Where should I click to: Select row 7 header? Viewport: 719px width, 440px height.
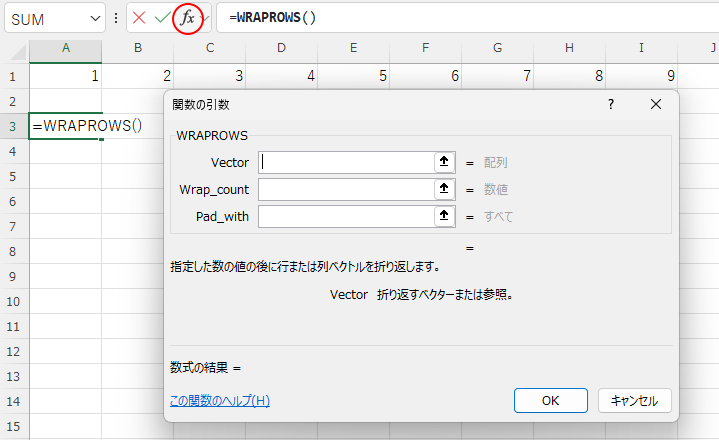[x=14, y=226]
